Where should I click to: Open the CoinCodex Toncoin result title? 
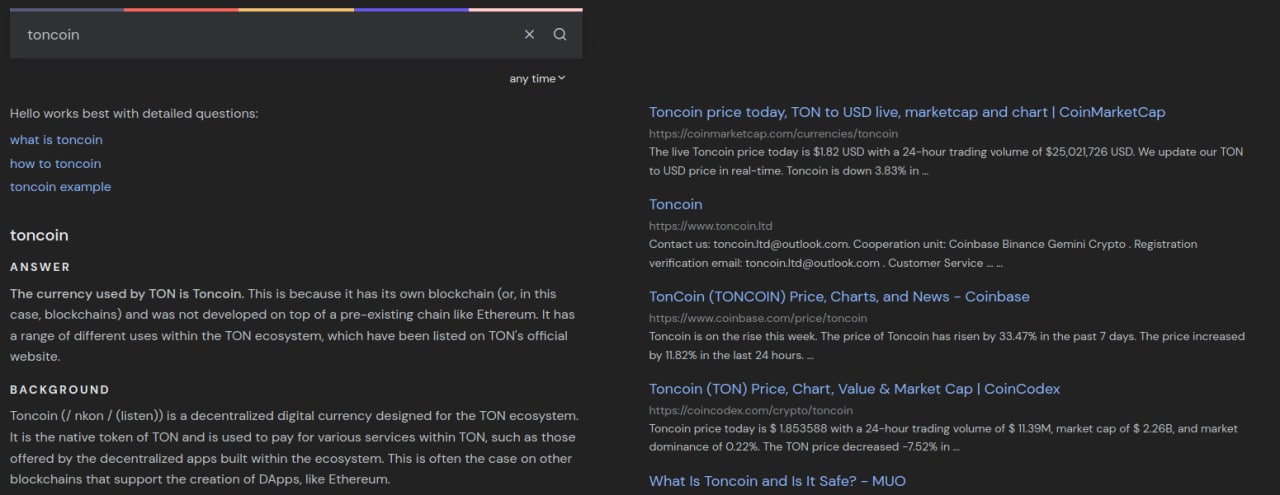click(854, 388)
